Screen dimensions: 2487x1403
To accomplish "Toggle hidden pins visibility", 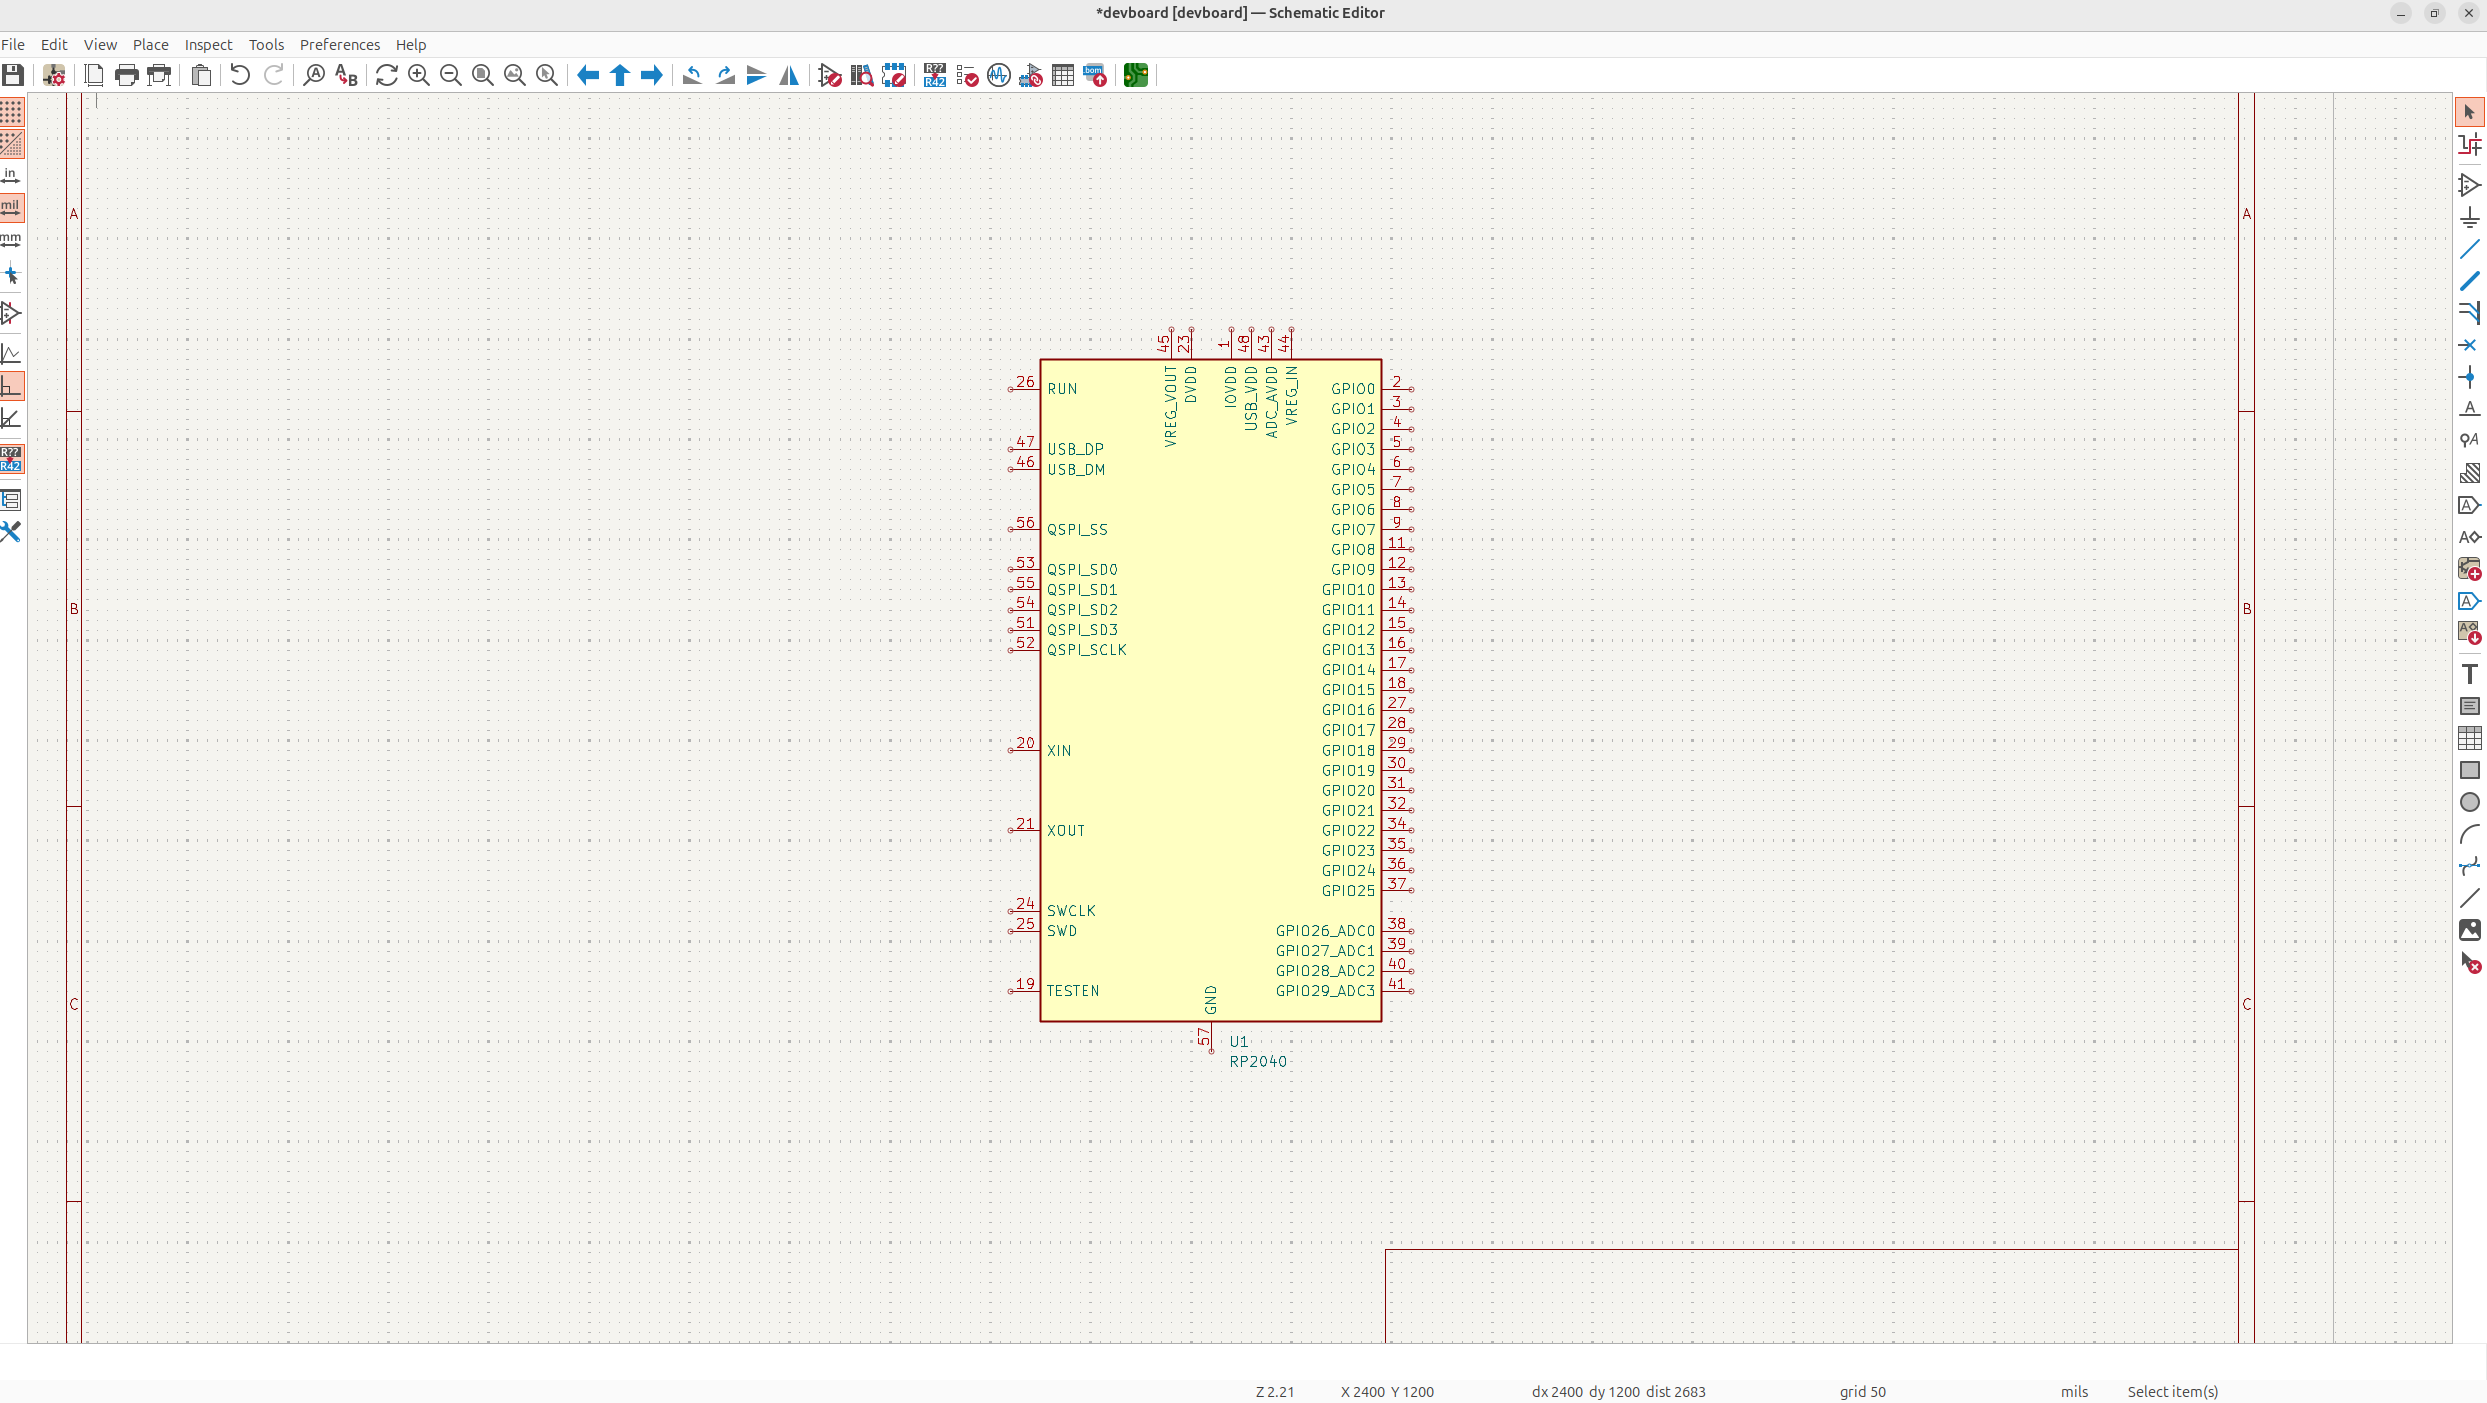I will 12,313.
